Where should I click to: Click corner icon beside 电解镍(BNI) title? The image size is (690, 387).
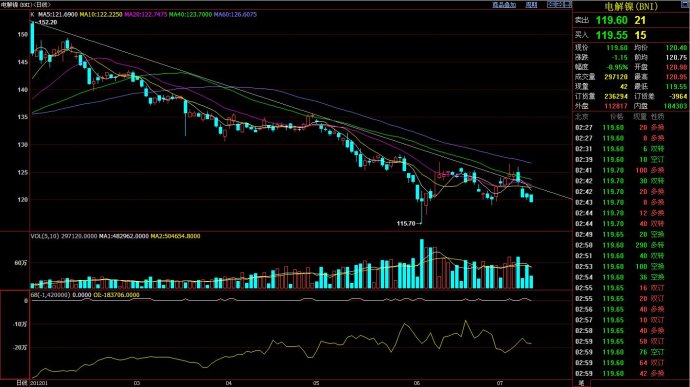tap(685, 4)
